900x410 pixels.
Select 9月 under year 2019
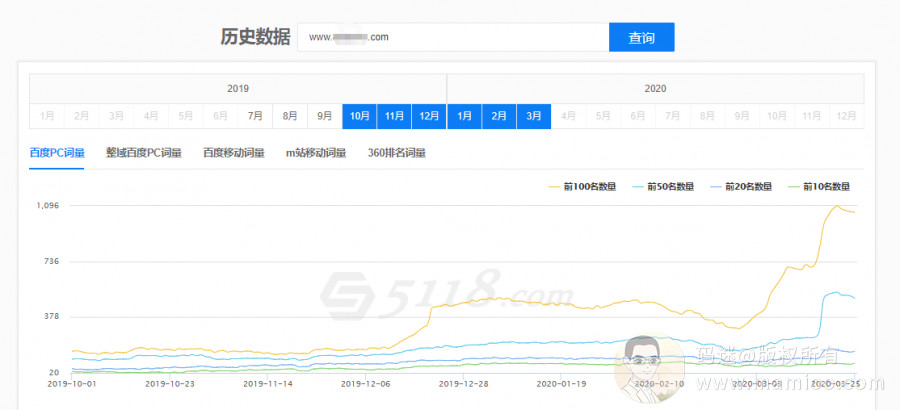pos(324,116)
